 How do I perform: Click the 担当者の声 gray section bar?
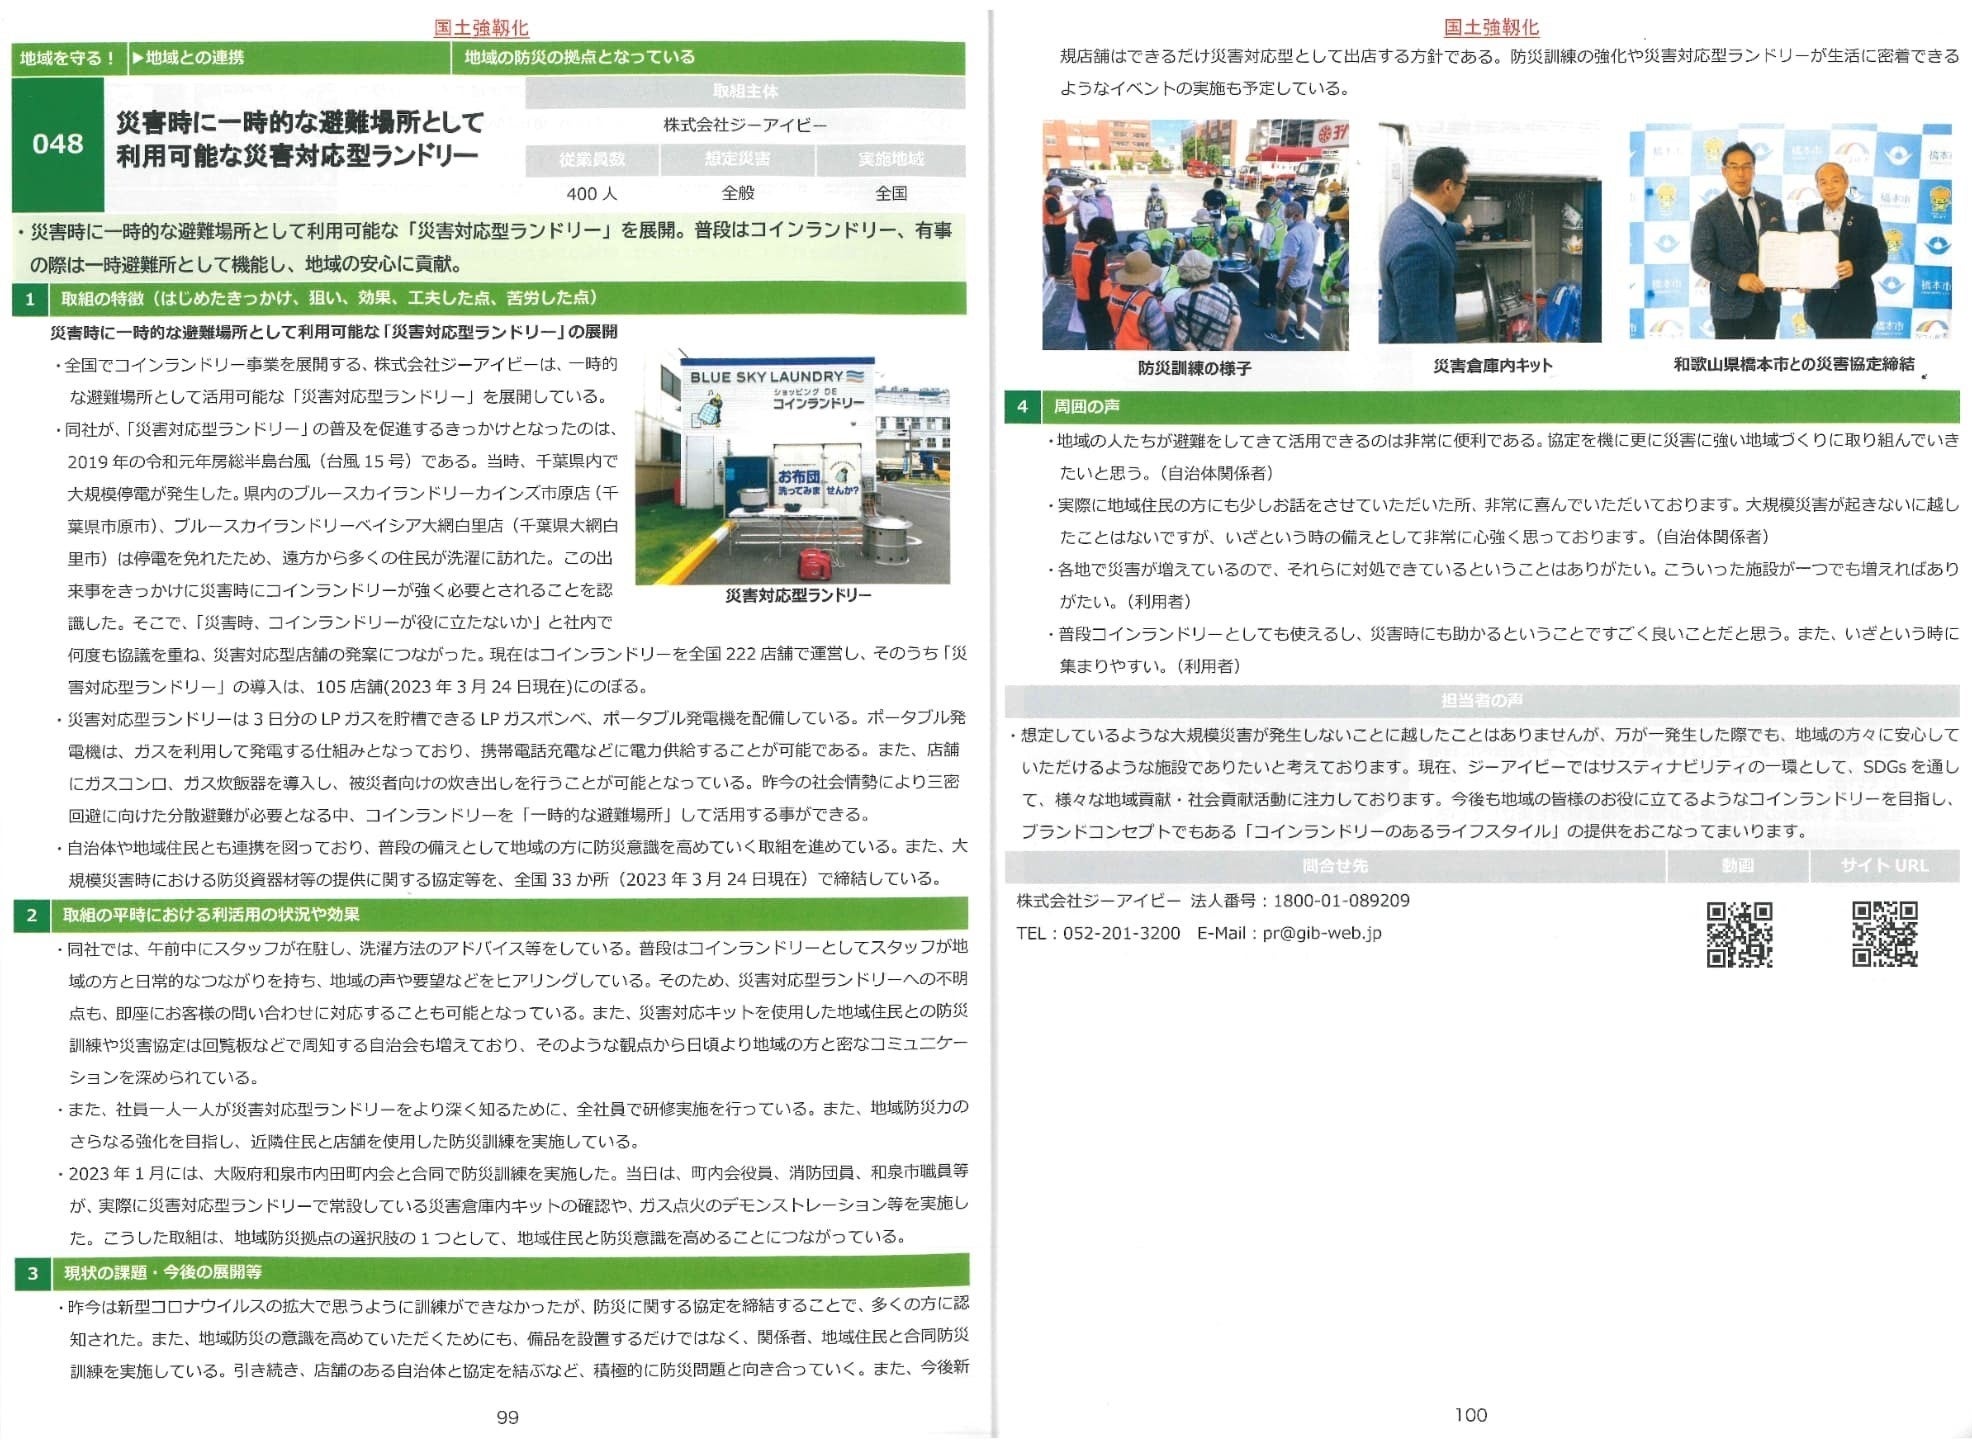click(1481, 700)
